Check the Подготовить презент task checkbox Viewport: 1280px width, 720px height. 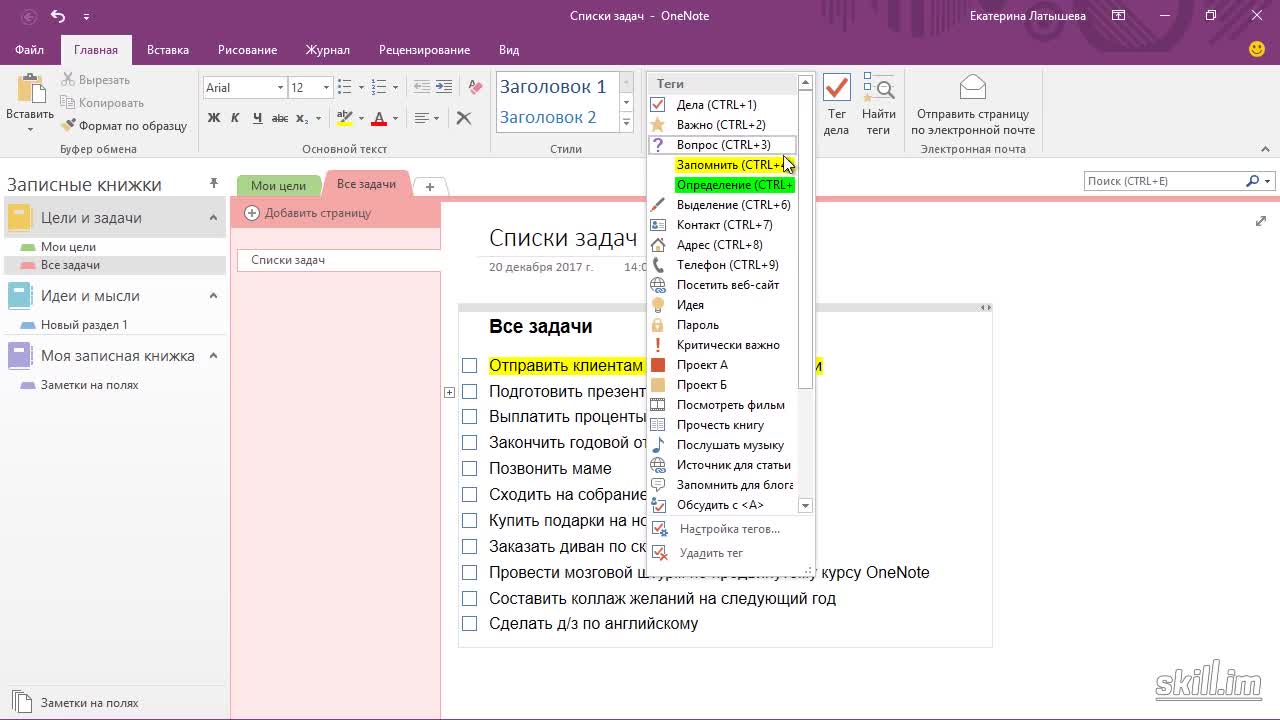[469, 392]
